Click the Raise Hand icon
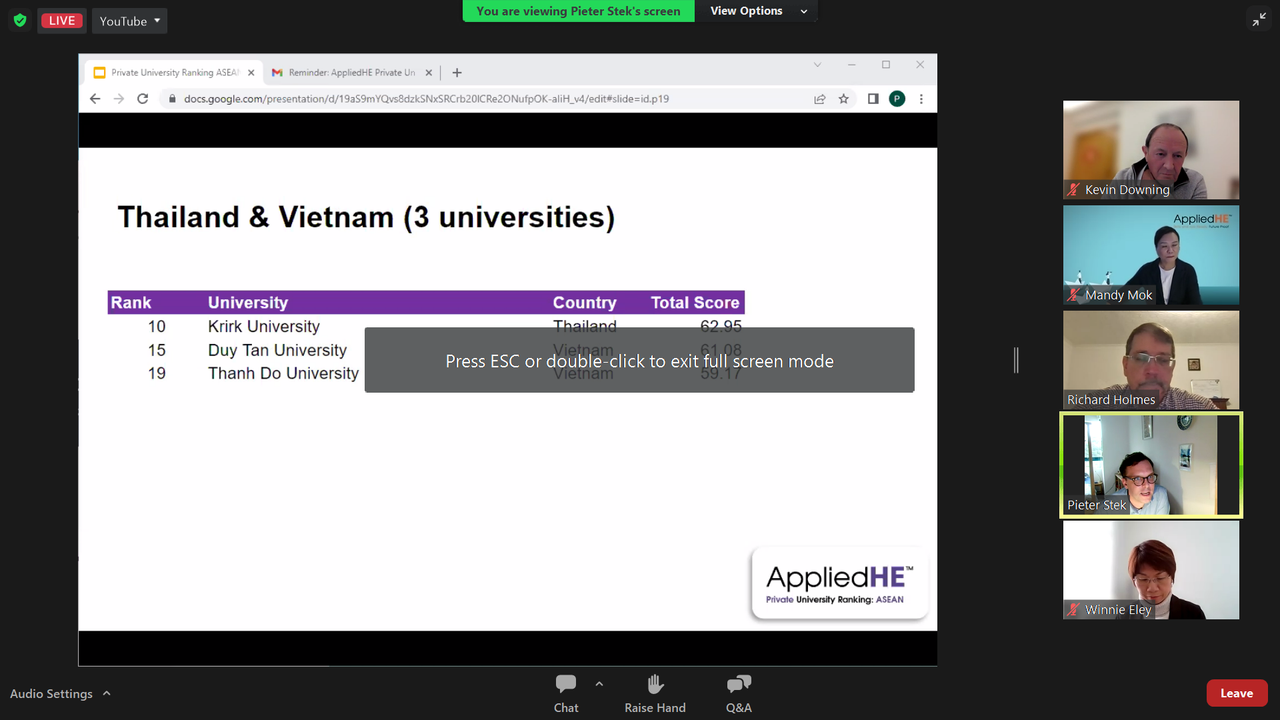The width and height of the screenshot is (1280, 720). (654, 692)
